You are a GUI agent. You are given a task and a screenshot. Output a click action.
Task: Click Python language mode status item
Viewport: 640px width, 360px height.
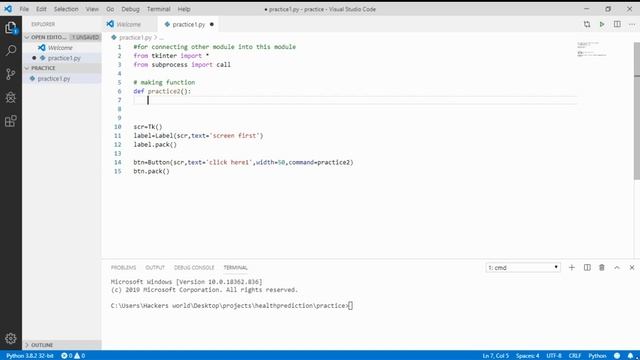pyautogui.click(x=597, y=356)
